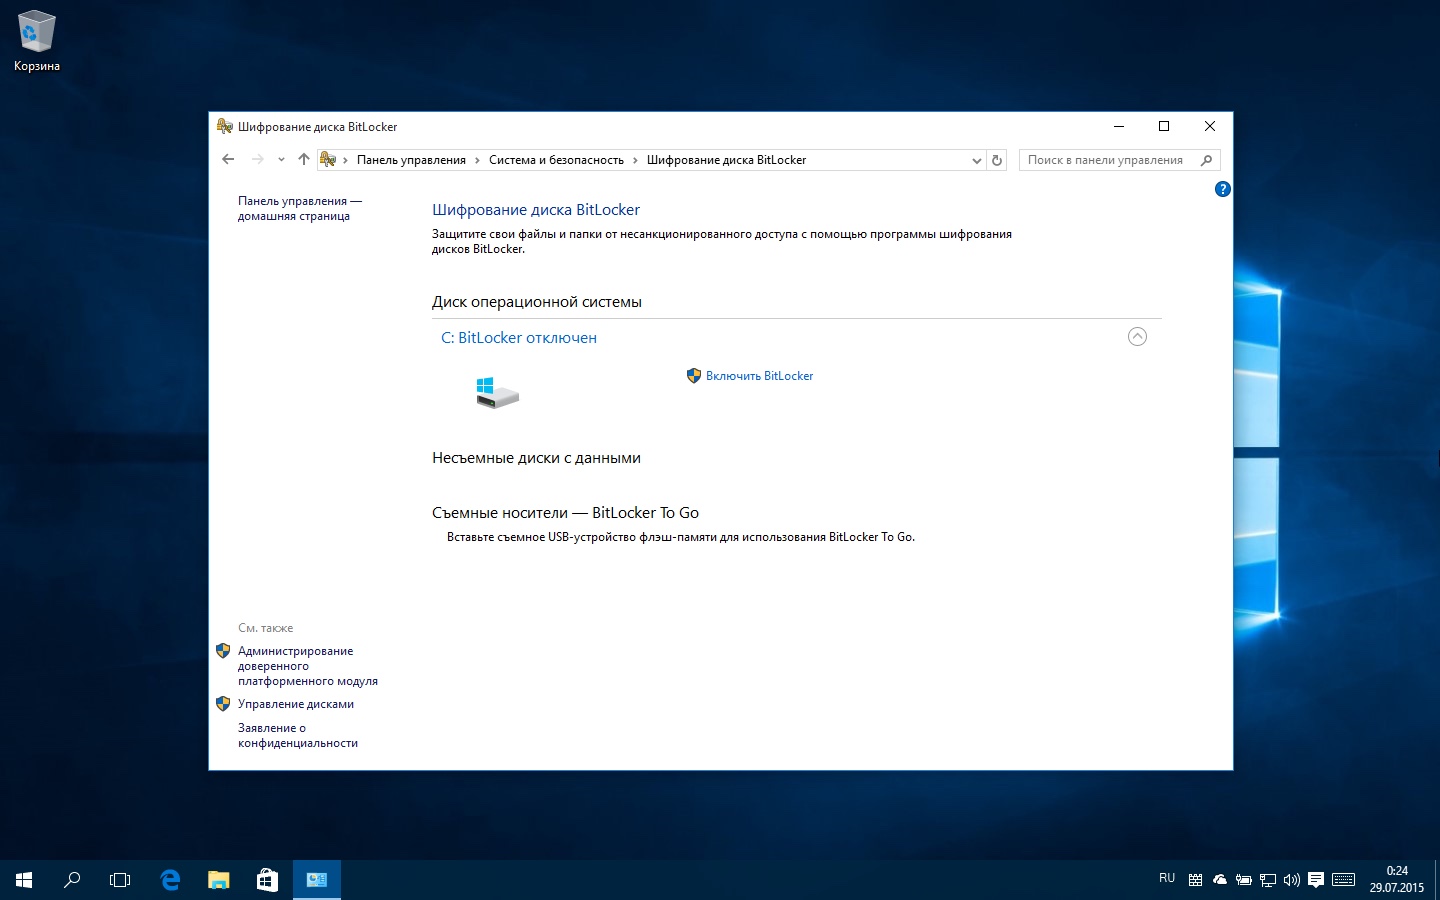
Task: Go up one level with up arrow
Action: (304, 160)
